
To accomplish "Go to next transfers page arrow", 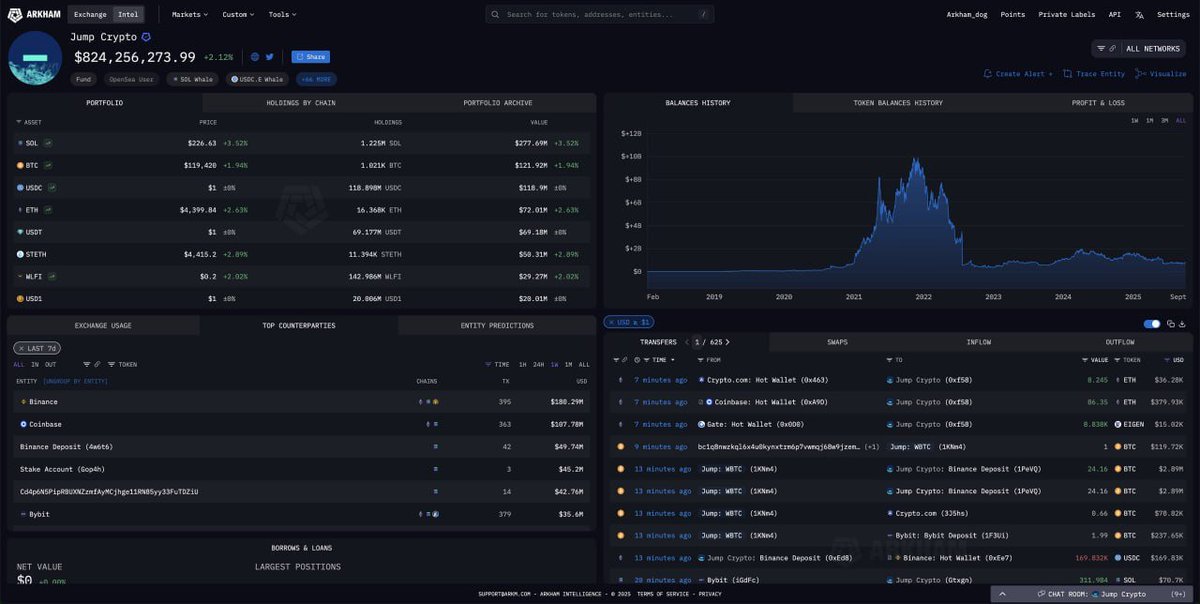I will (x=728, y=342).
